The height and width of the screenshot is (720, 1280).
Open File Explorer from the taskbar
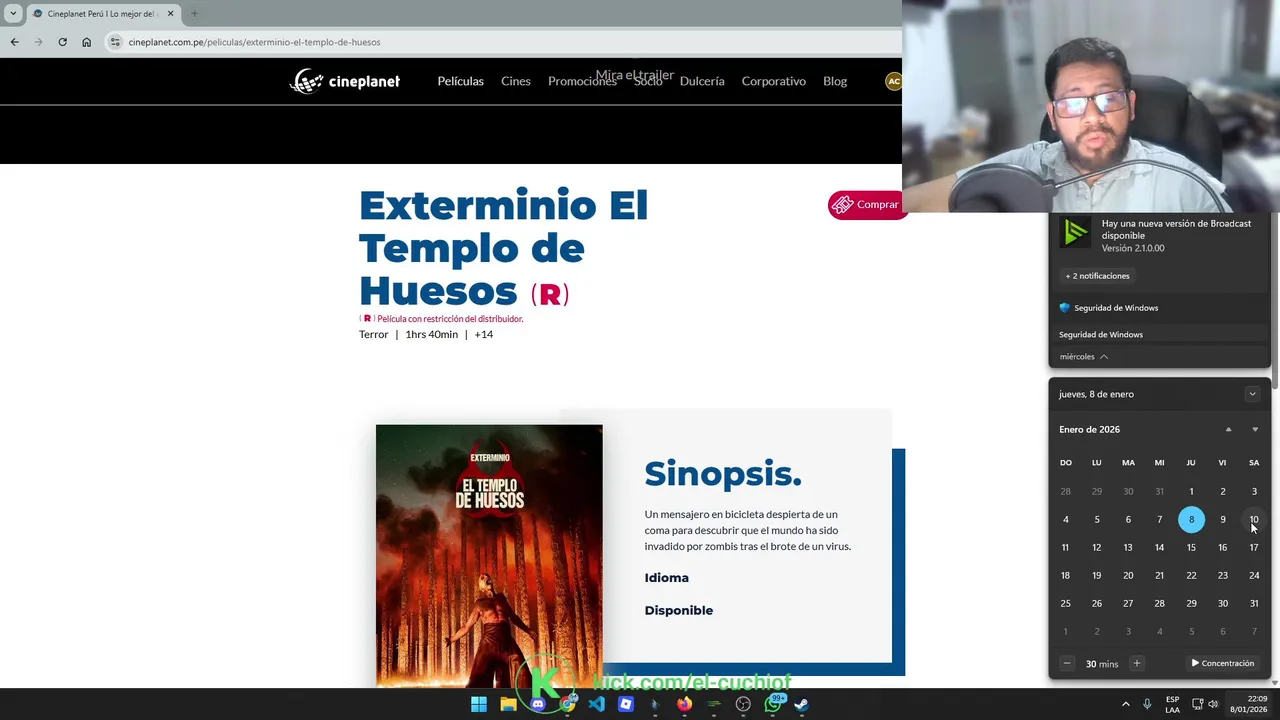coord(508,704)
